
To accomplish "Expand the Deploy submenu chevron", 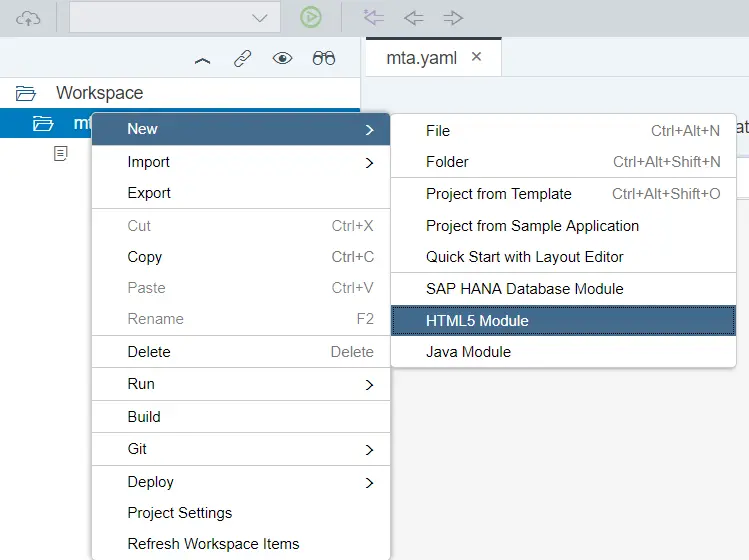I will tap(369, 483).
